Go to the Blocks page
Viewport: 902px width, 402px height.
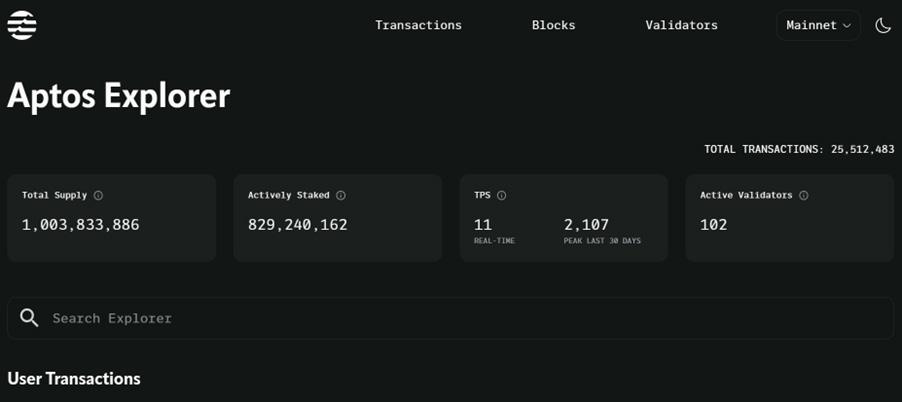(553, 25)
